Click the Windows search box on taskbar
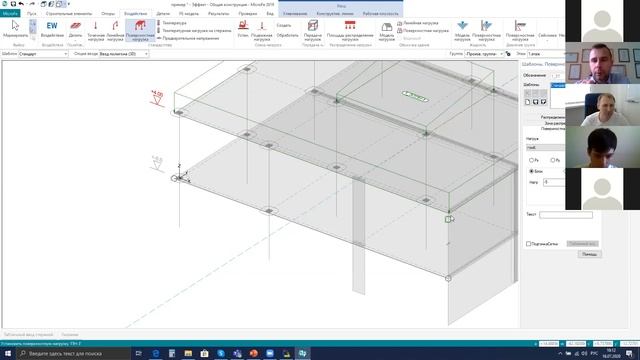640x360 pixels. pyautogui.click(x=73, y=353)
